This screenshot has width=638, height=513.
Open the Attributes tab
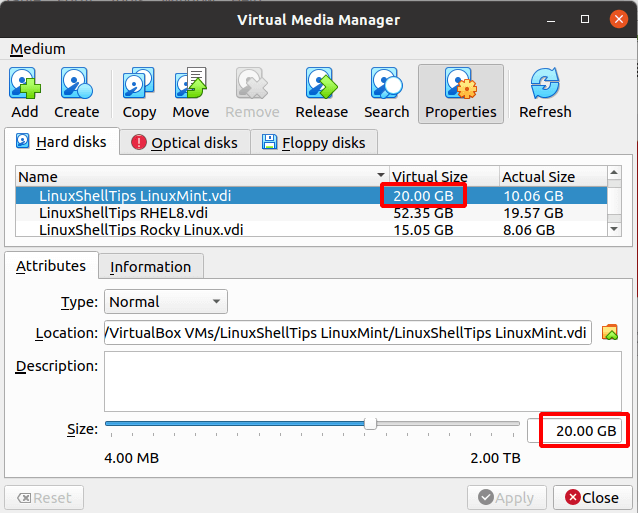(51, 266)
